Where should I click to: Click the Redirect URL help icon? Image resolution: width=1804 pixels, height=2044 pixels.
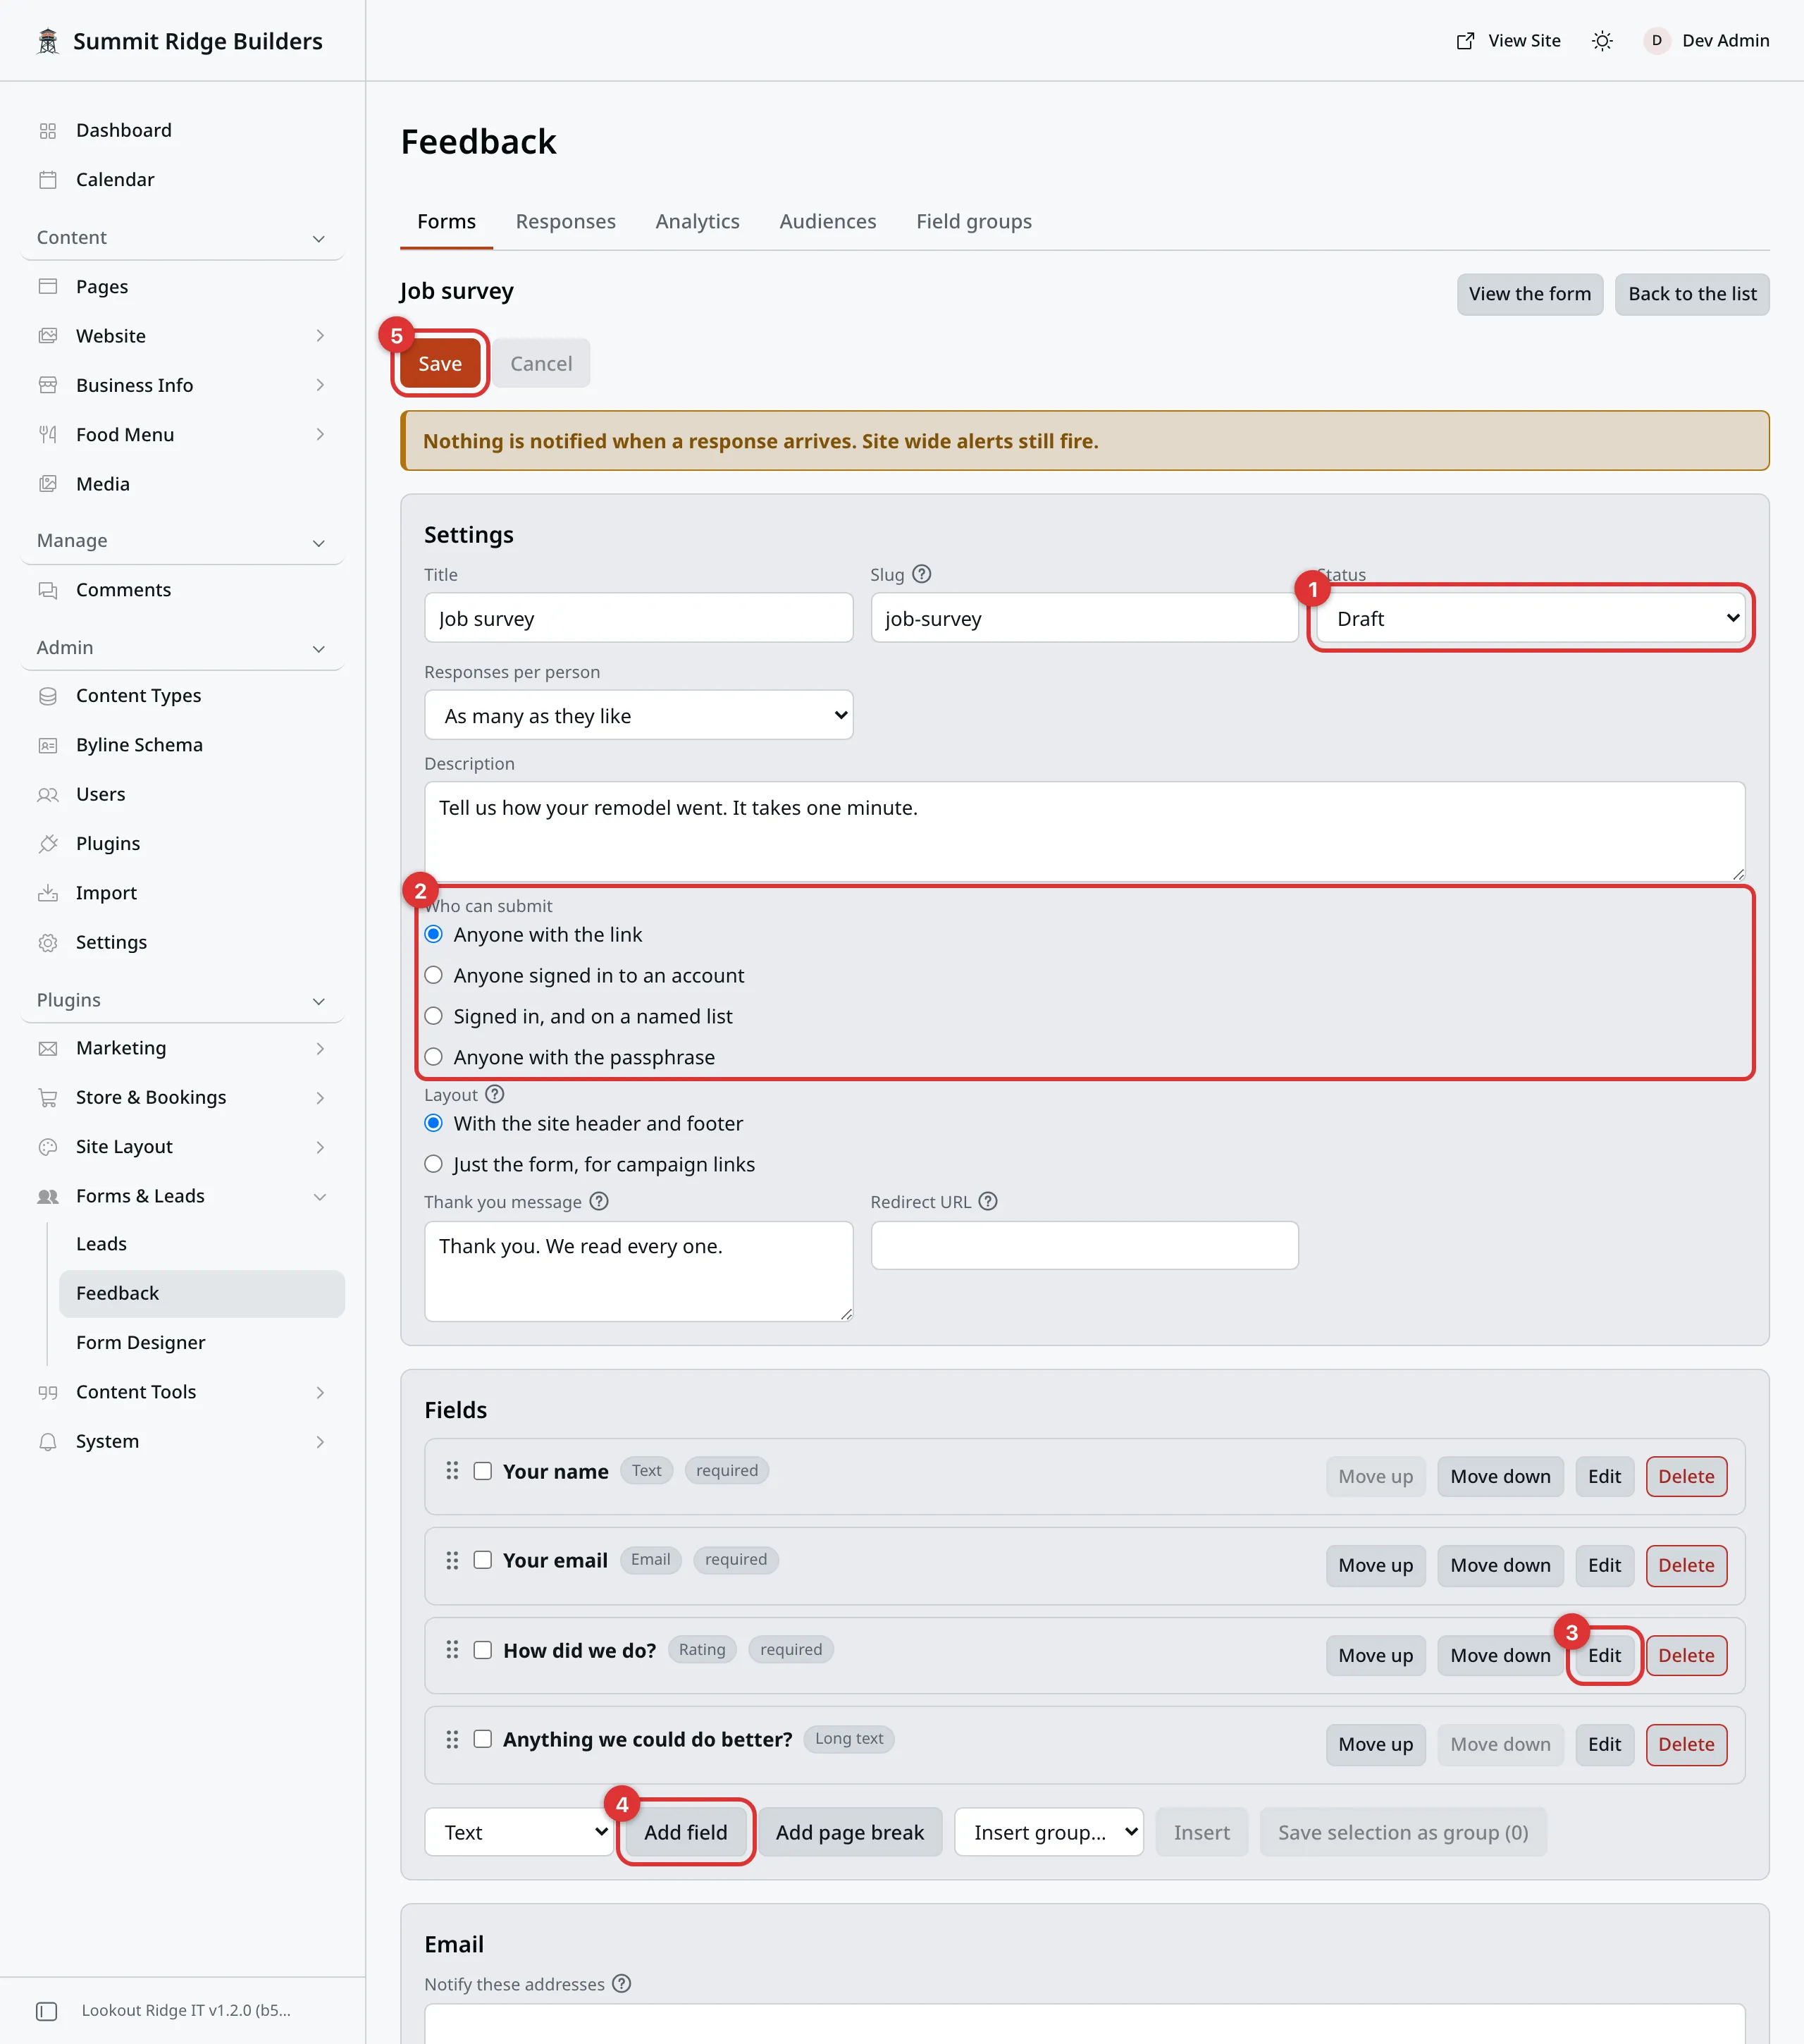click(x=988, y=1201)
